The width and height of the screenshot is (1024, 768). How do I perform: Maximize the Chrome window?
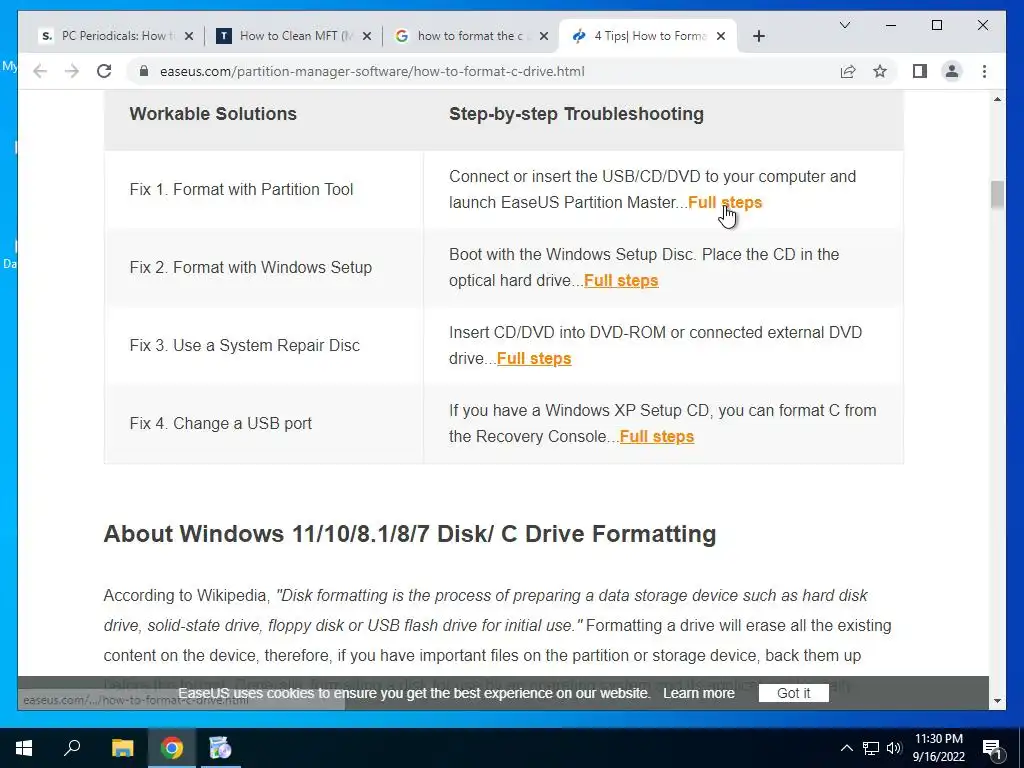[936, 25]
